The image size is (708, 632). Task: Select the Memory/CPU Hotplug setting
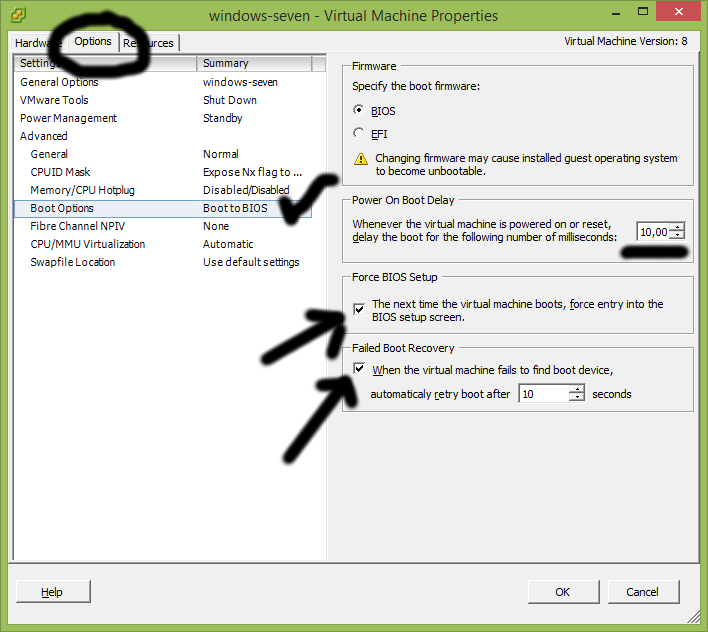pos(82,191)
